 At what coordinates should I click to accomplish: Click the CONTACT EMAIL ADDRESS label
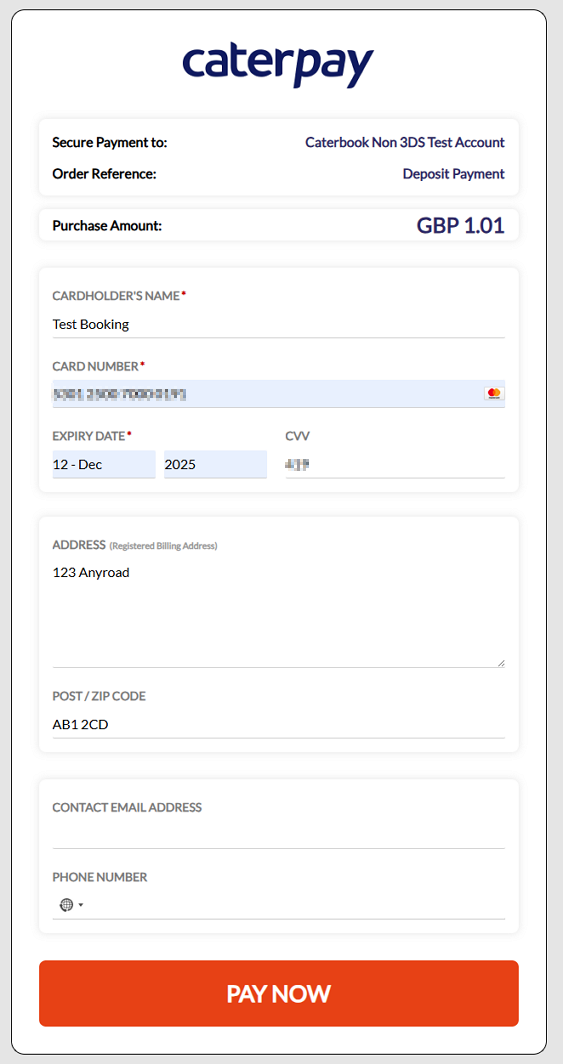[127, 808]
